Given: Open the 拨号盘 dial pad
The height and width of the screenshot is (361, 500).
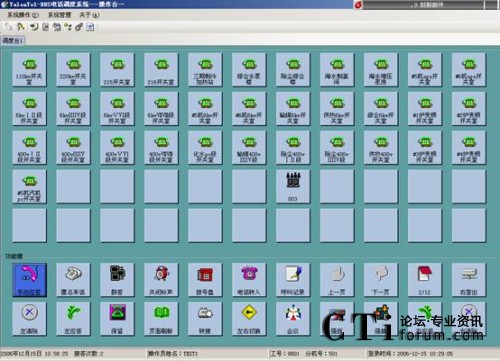Looking at the screenshot, I should pos(205,280).
